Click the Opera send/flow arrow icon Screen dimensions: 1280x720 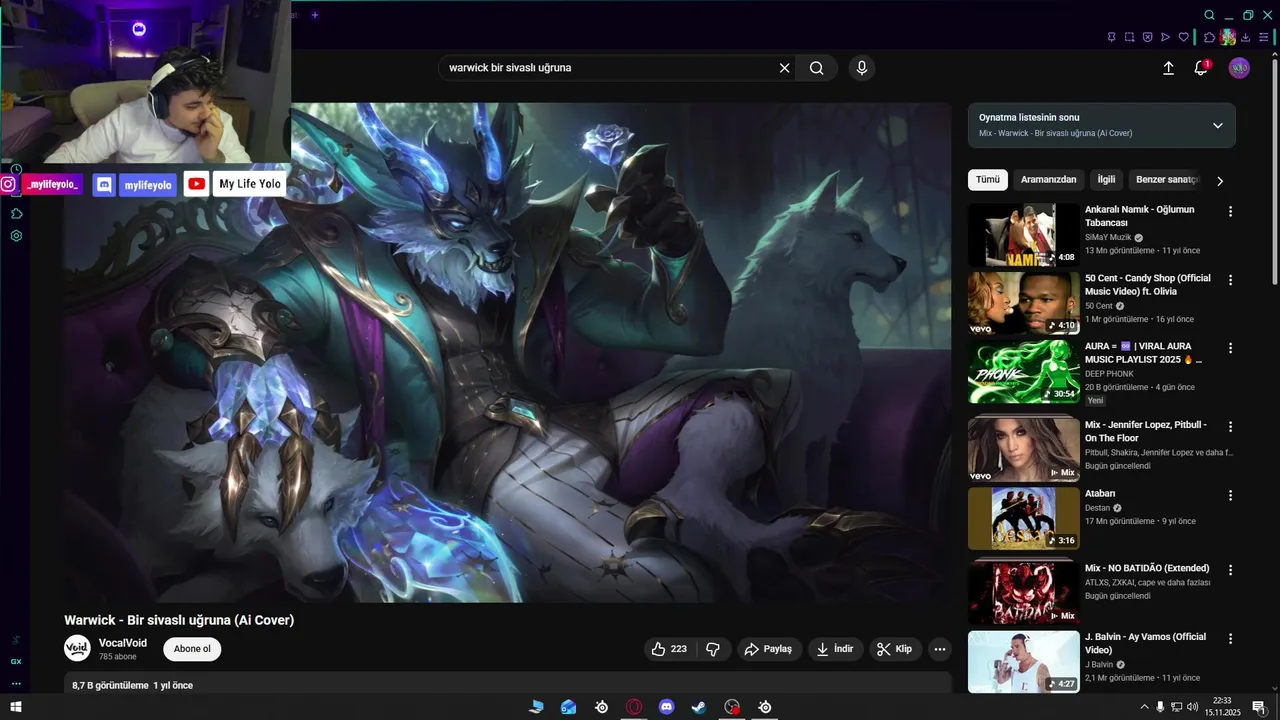pyautogui.click(x=1166, y=37)
